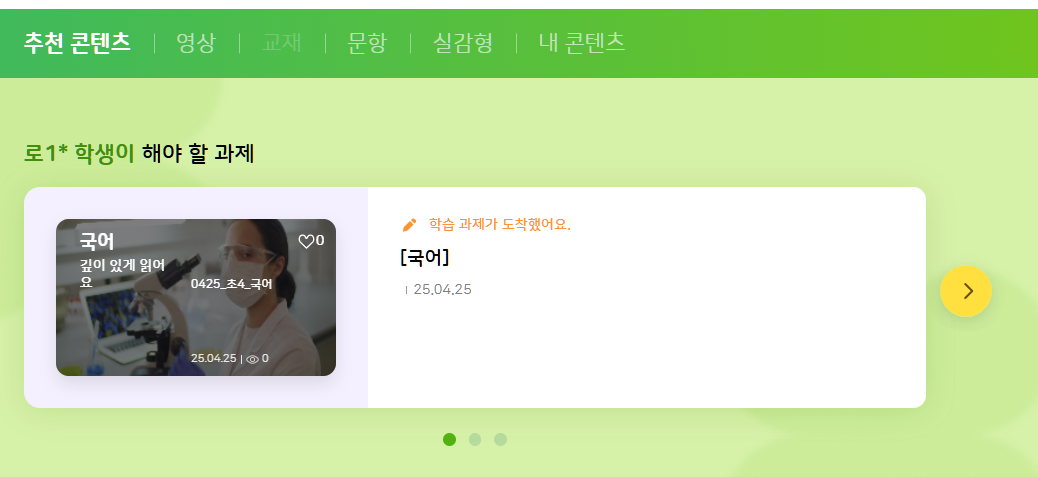1038x477 pixels.
Task: Select the second pagination dot
Action: click(x=475, y=439)
